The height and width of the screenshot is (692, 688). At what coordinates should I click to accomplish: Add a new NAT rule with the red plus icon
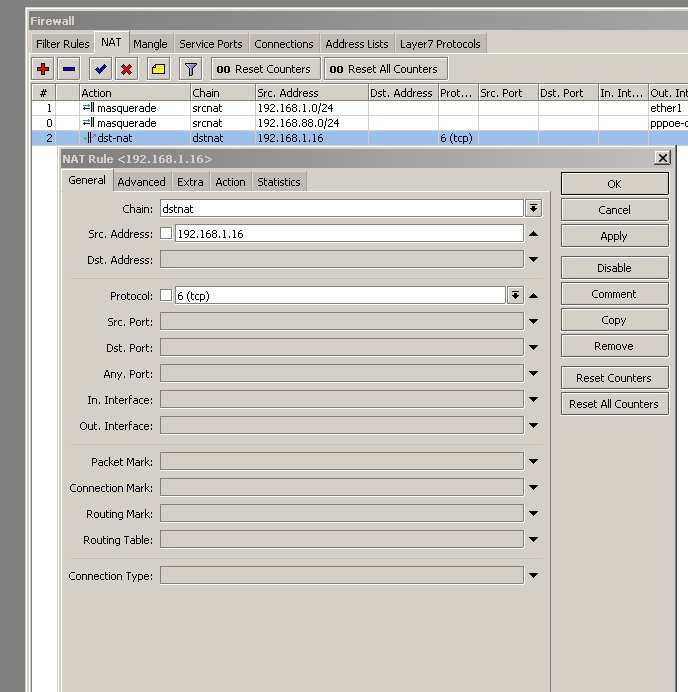click(x=43, y=69)
